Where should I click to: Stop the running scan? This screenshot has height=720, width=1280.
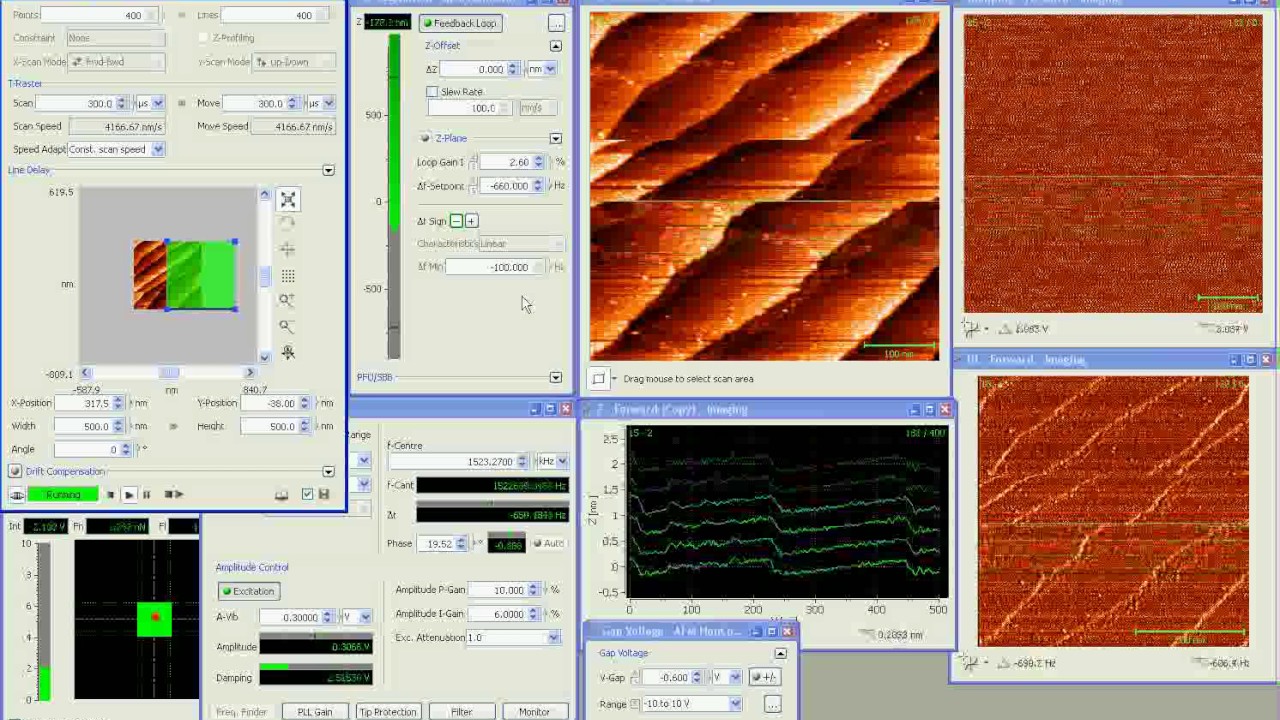point(111,494)
